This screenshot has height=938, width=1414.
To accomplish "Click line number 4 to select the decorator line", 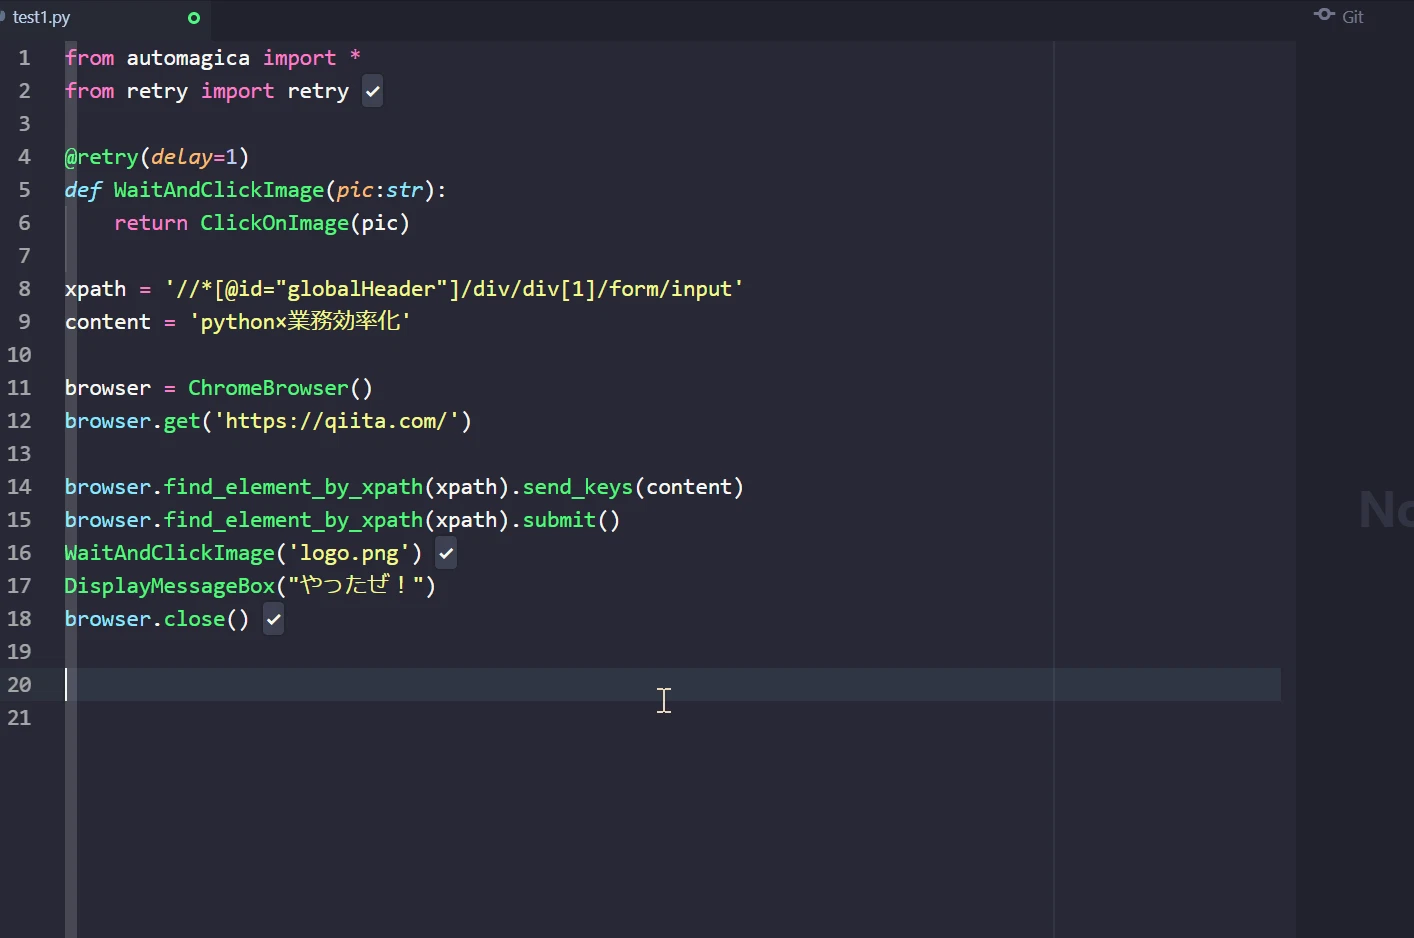I will coord(24,157).
